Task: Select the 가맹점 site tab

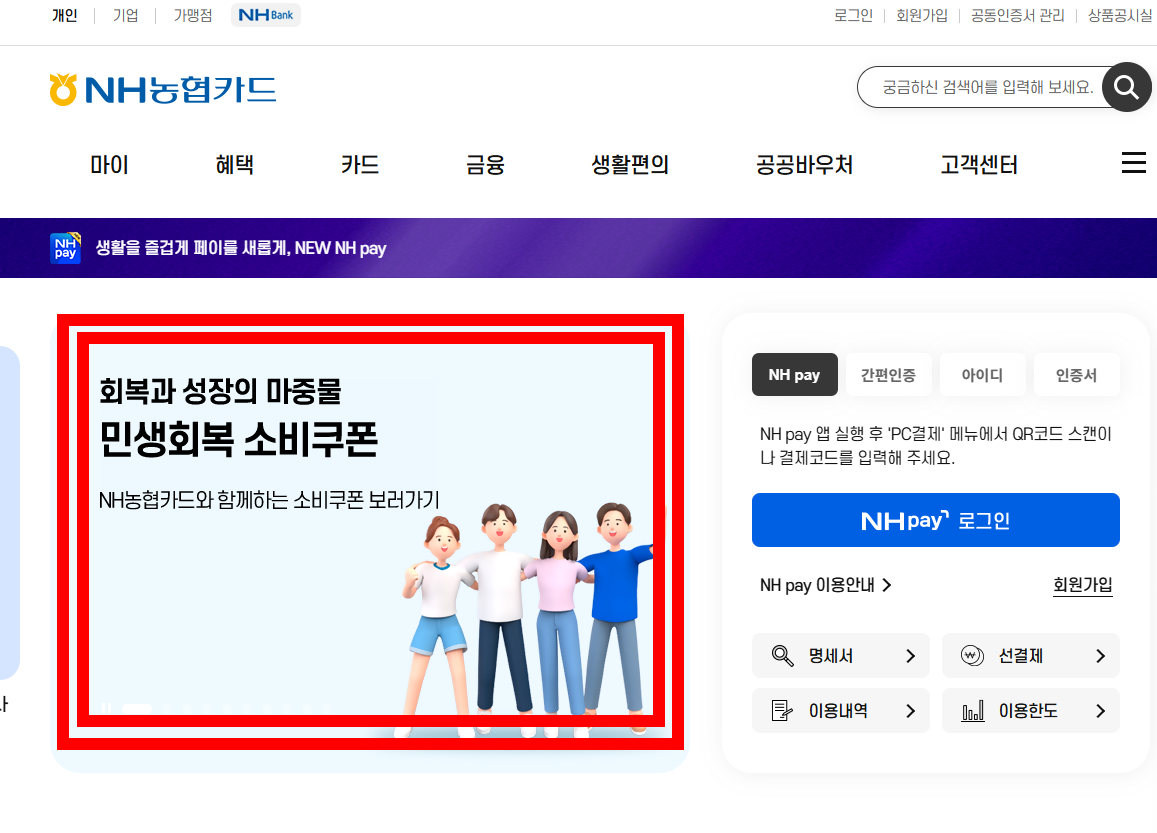Action: coord(193,15)
